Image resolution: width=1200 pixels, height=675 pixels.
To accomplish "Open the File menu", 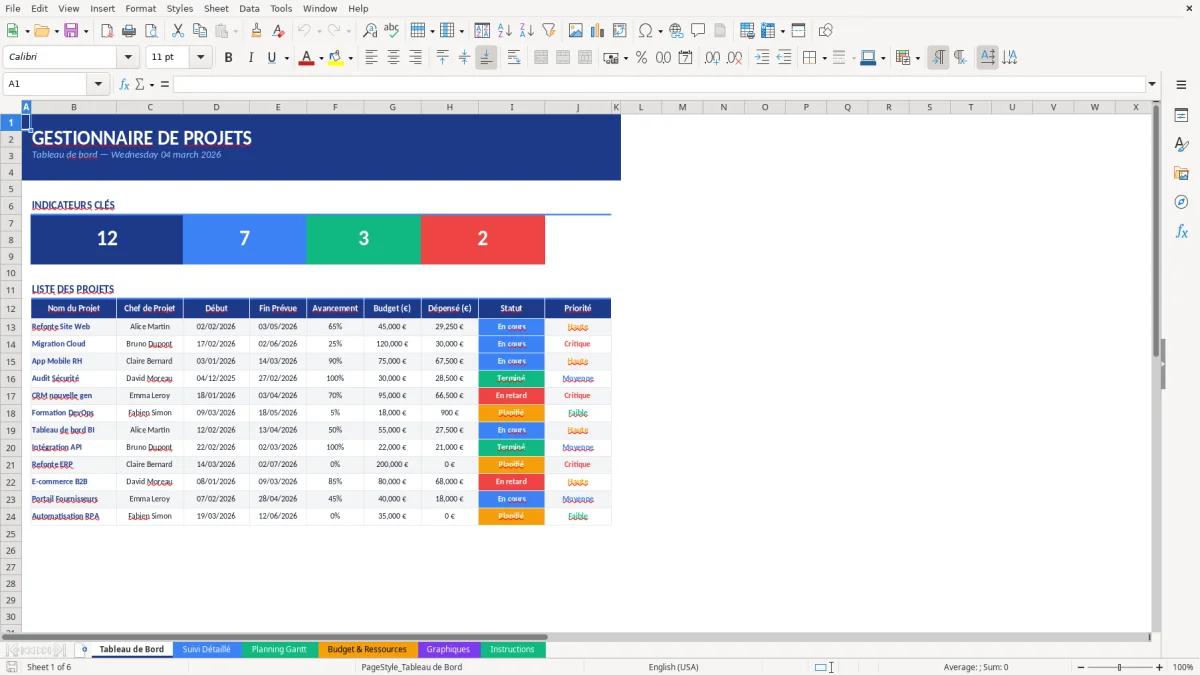I will [x=13, y=8].
